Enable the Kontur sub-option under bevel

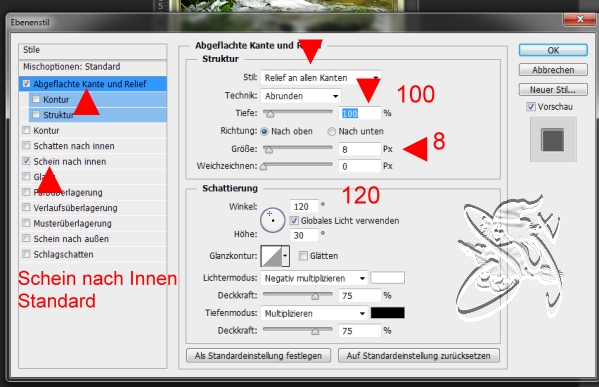[36, 99]
